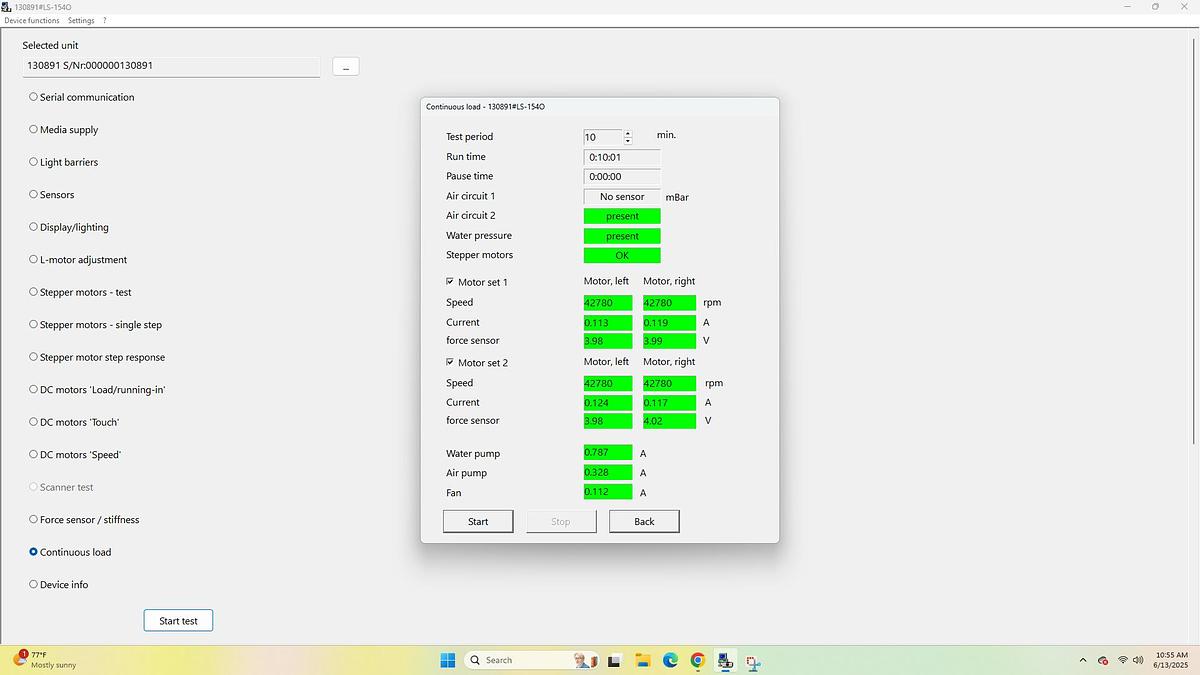Uncheck the Motor set 1 checkbox
Screen dimensions: 1200x675
450,282
